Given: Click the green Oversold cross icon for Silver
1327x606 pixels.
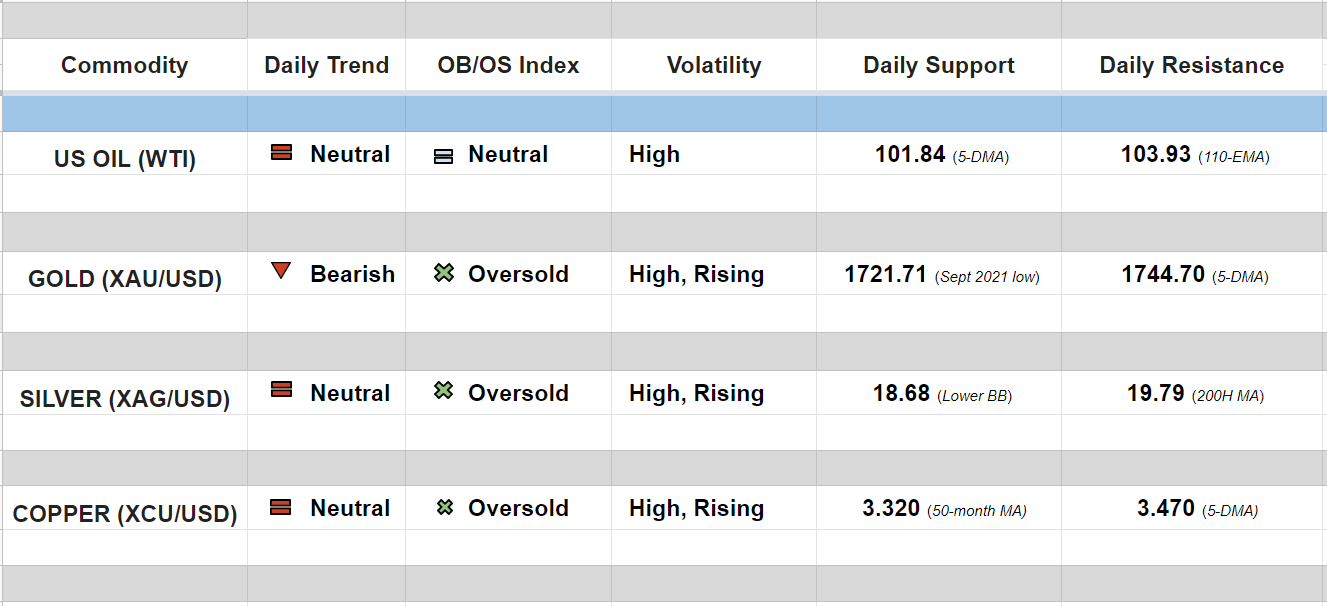Looking at the screenshot, I should pyautogui.click(x=444, y=391).
